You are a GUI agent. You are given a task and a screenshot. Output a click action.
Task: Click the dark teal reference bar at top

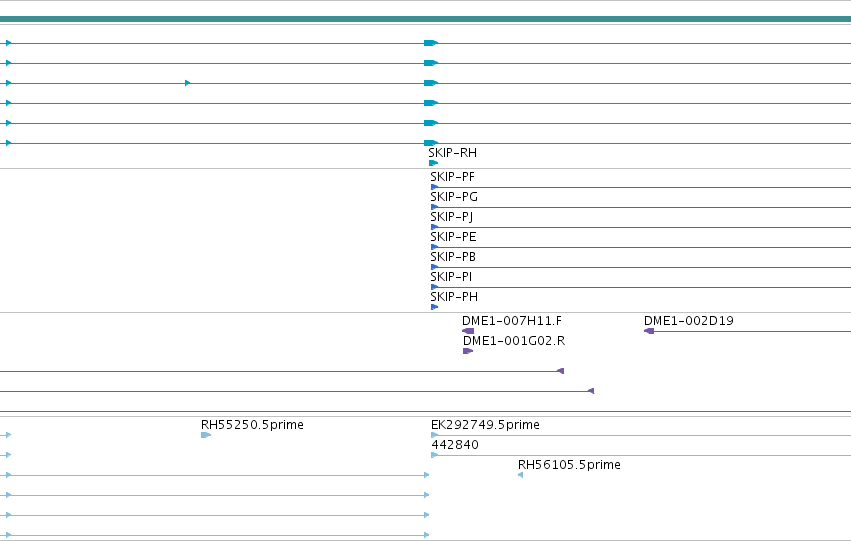tap(426, 20)
